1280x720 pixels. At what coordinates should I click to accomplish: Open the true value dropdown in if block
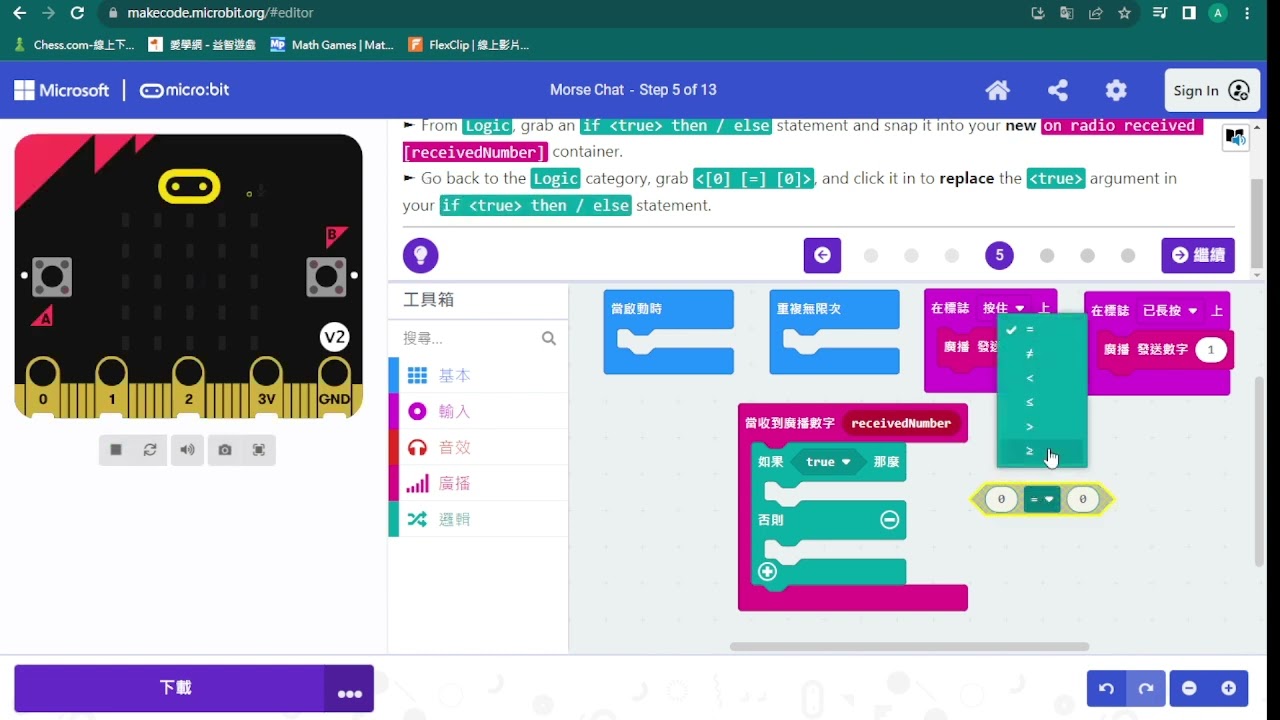tap(828, 462)
